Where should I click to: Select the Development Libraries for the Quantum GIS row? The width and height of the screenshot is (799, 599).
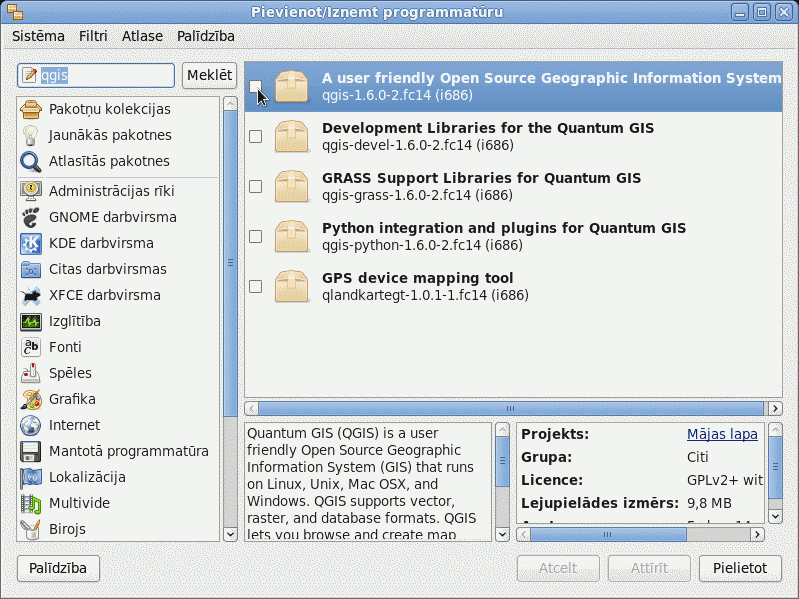pyautogui.click(x=513, y=137)
